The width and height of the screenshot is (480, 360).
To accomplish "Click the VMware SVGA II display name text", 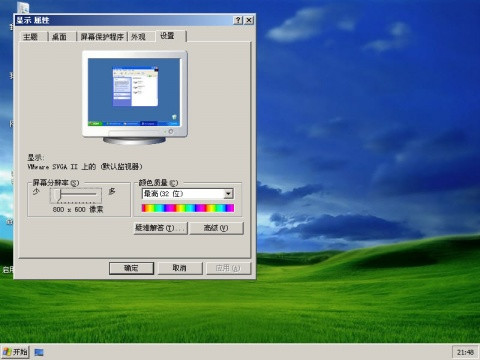I will point(85,167).
